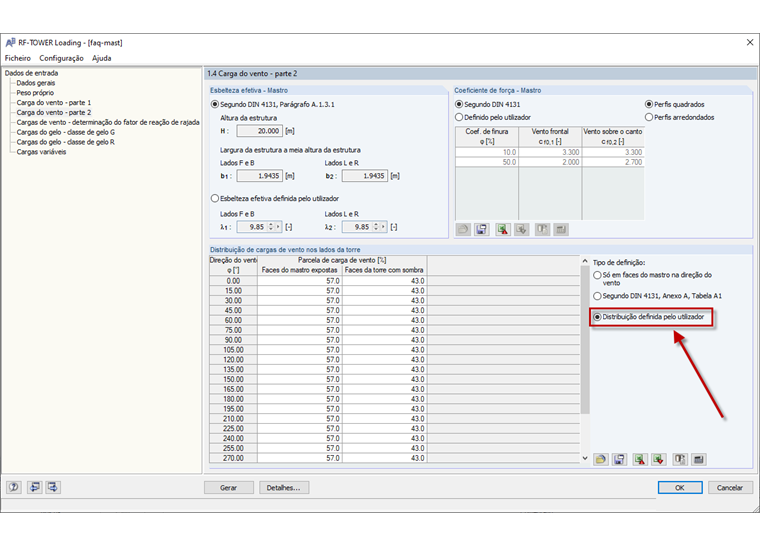Open Cargas de vento - determinação do fator de rajada
Screen dimensions: 760x546
click(x=108, y=122)
